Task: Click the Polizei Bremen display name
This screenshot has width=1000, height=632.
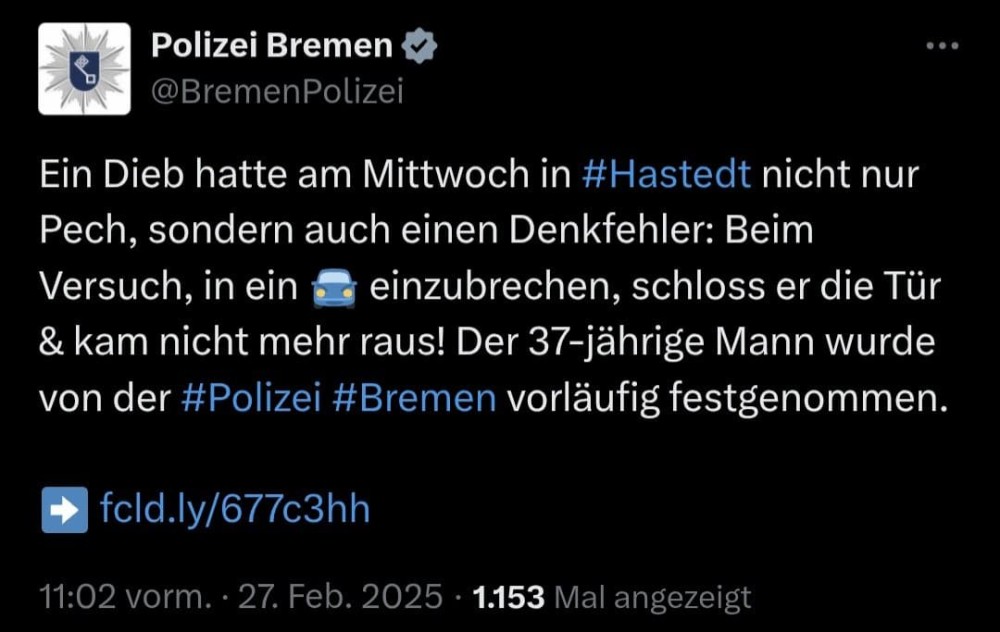Action: [272, 45]
